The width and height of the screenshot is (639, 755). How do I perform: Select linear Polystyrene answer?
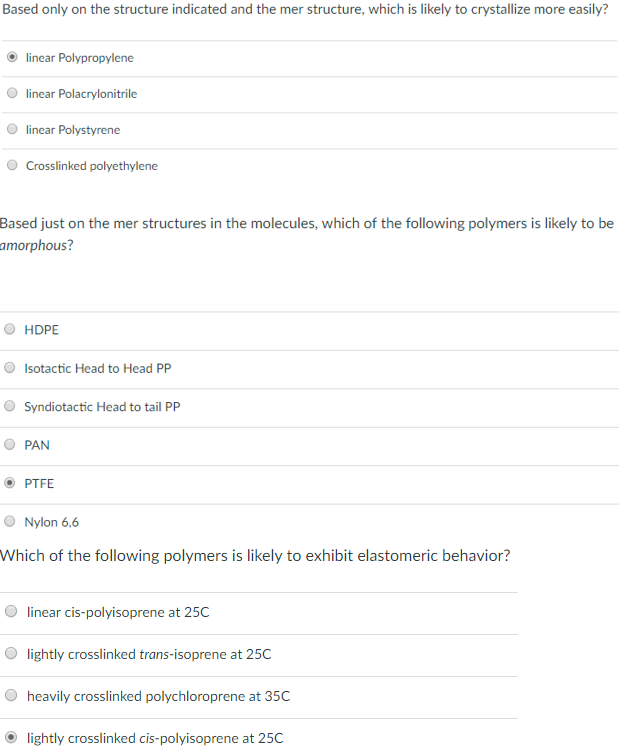12,130
